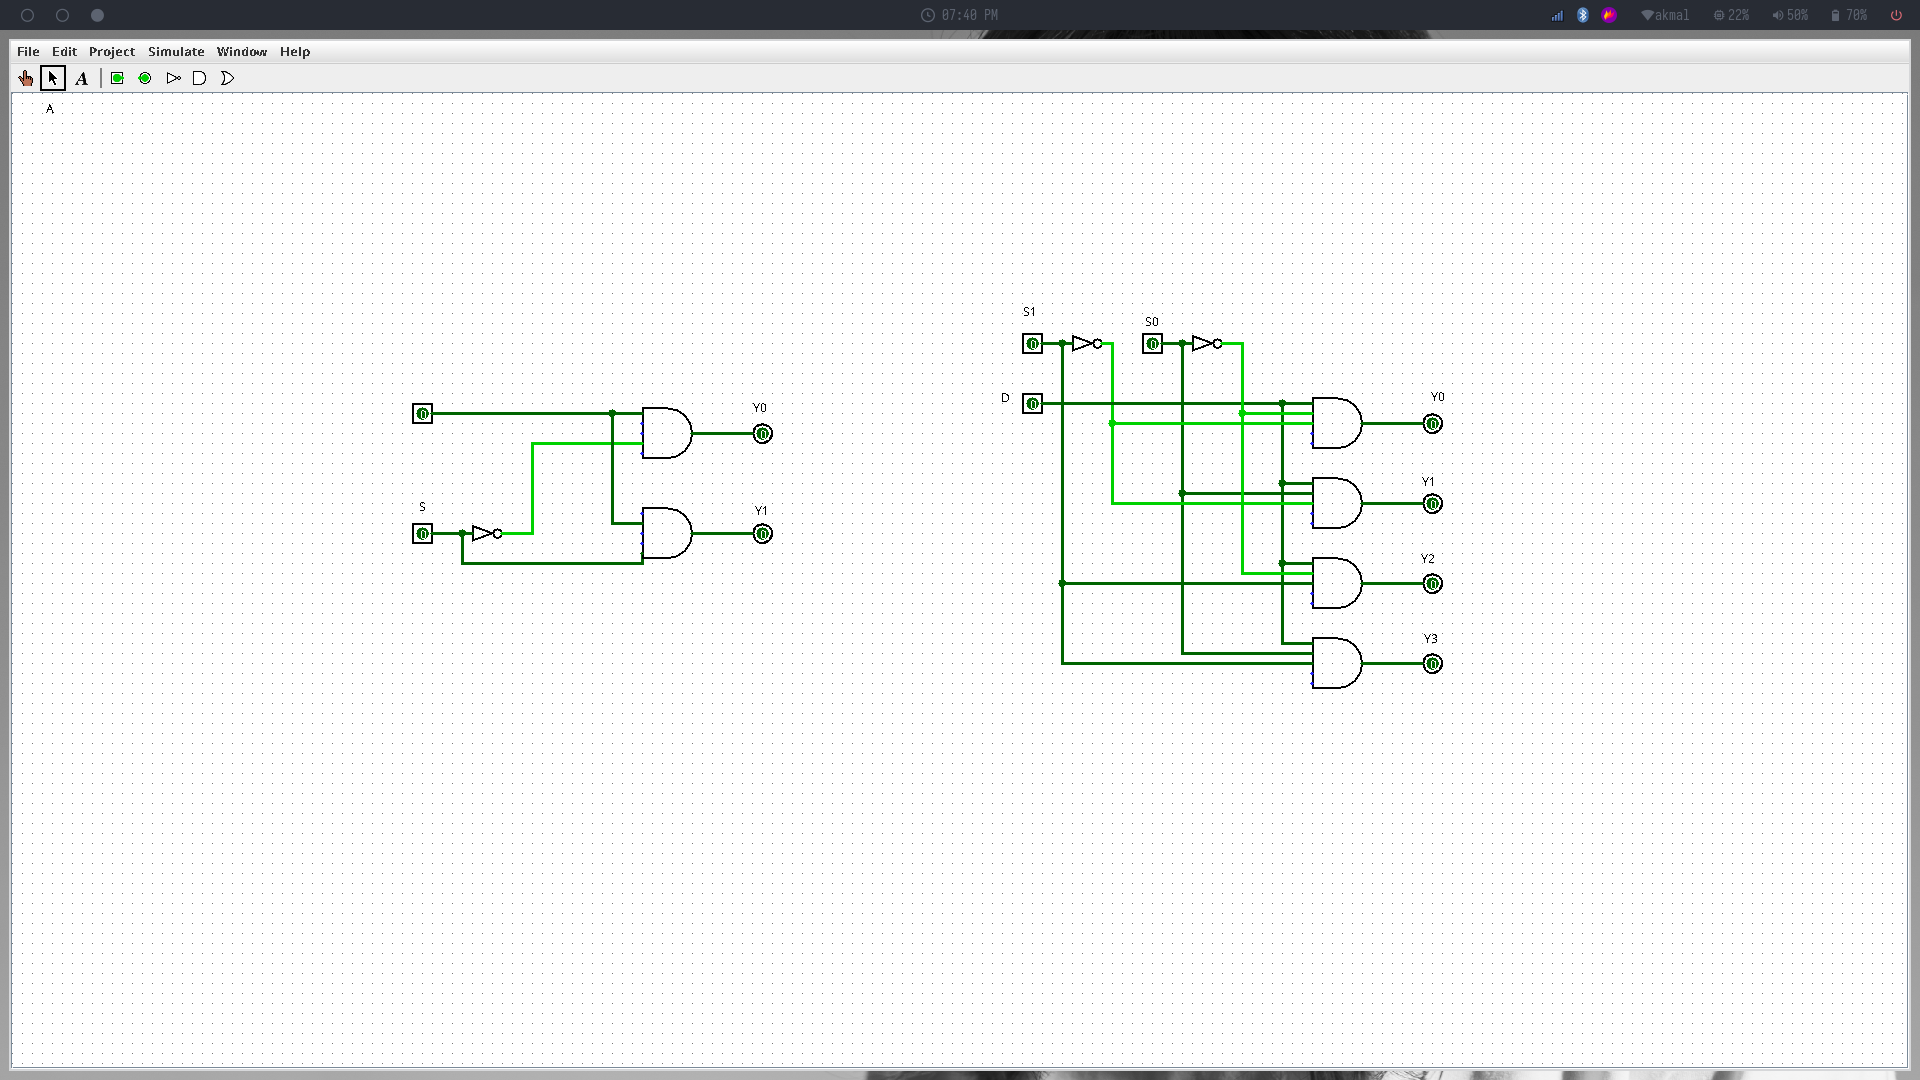Select the Y1 output pin of four-output circuit
1920x1080 pixels.
point(1432,503)
